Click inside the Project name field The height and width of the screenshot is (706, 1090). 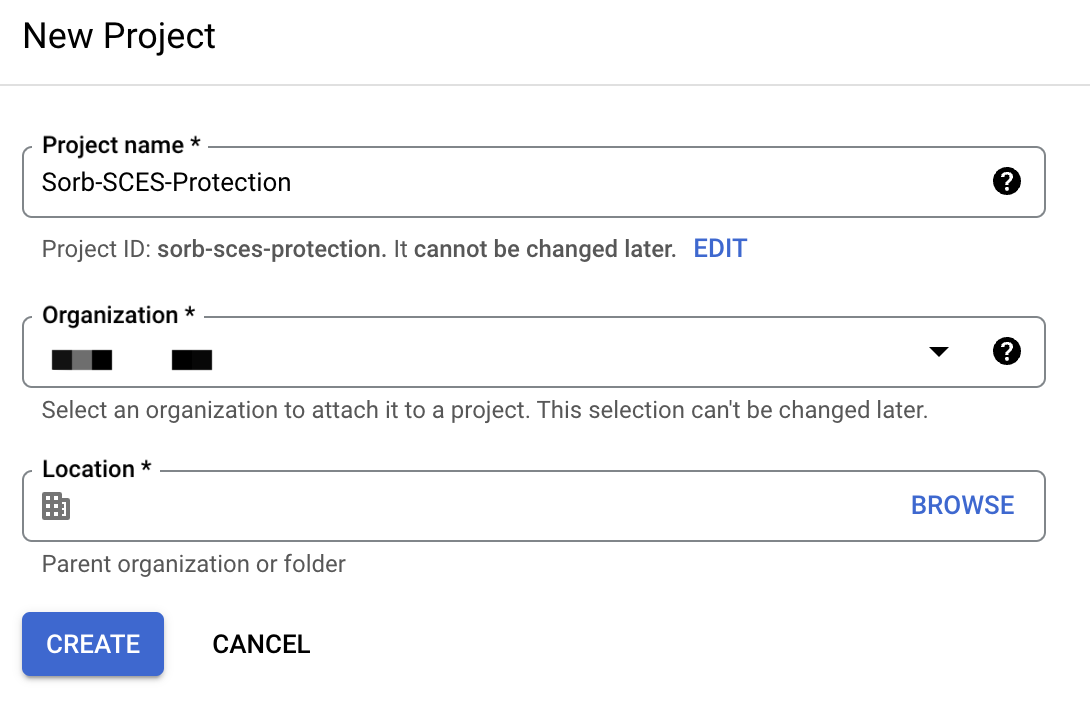coord(300,182)
